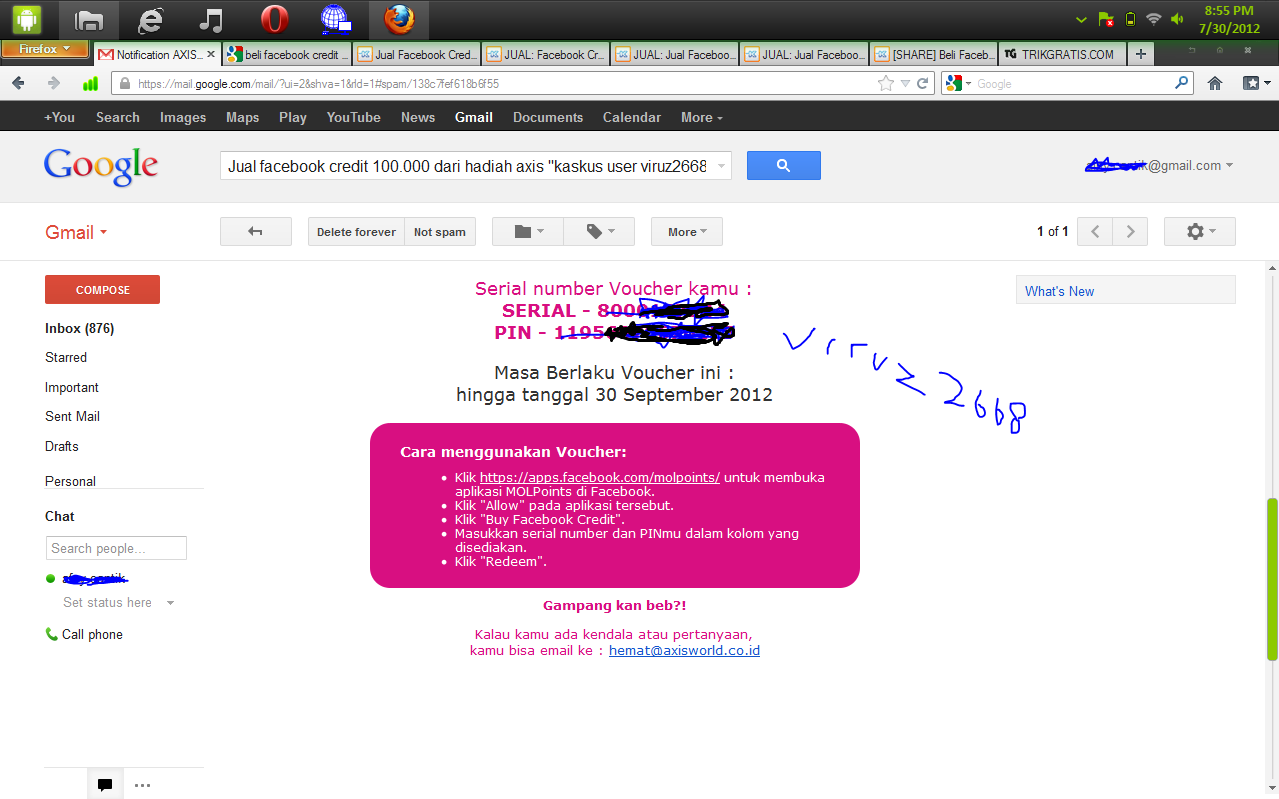Click the mail.google.com address bar

click(x=495, y=84)
